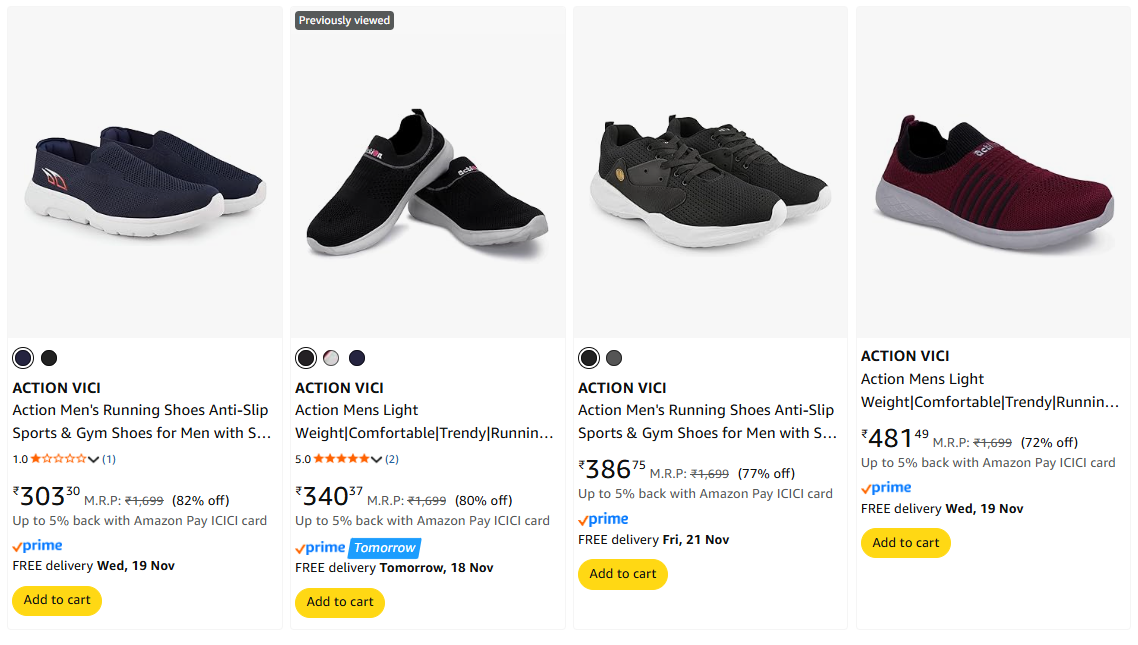Open review count link showing (2)
The image size is (1138, 645).
pyautogui.click(x=392, y=460)
